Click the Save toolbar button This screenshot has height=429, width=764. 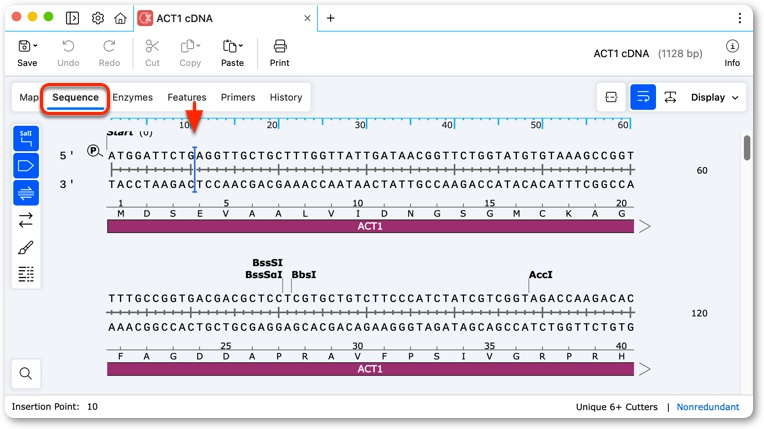27,53
